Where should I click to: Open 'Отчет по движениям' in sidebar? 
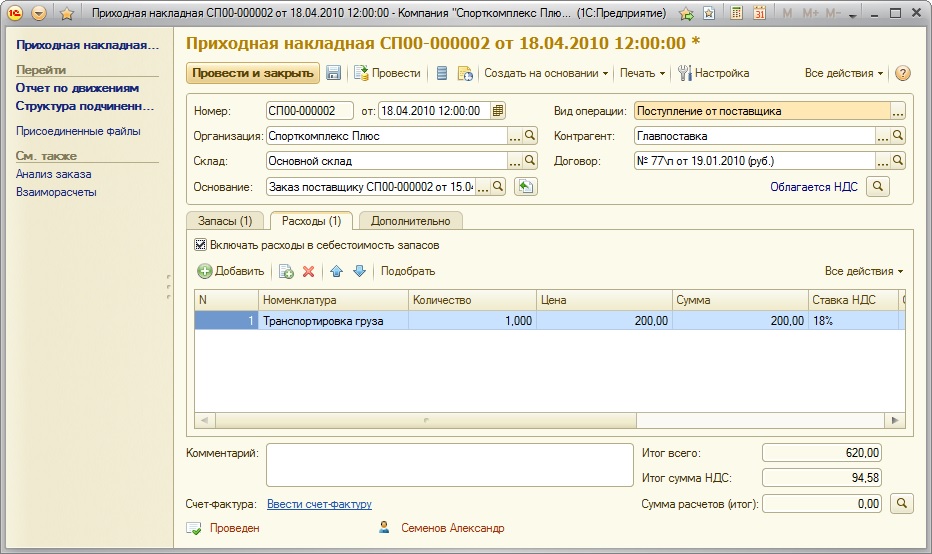pos(77,88)
